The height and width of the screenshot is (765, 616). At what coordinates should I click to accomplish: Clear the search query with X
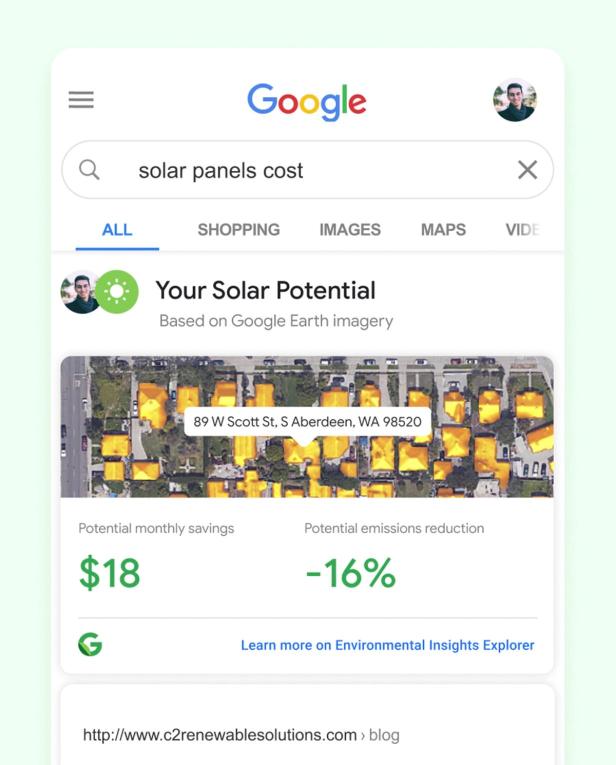[x=527, y=170]
